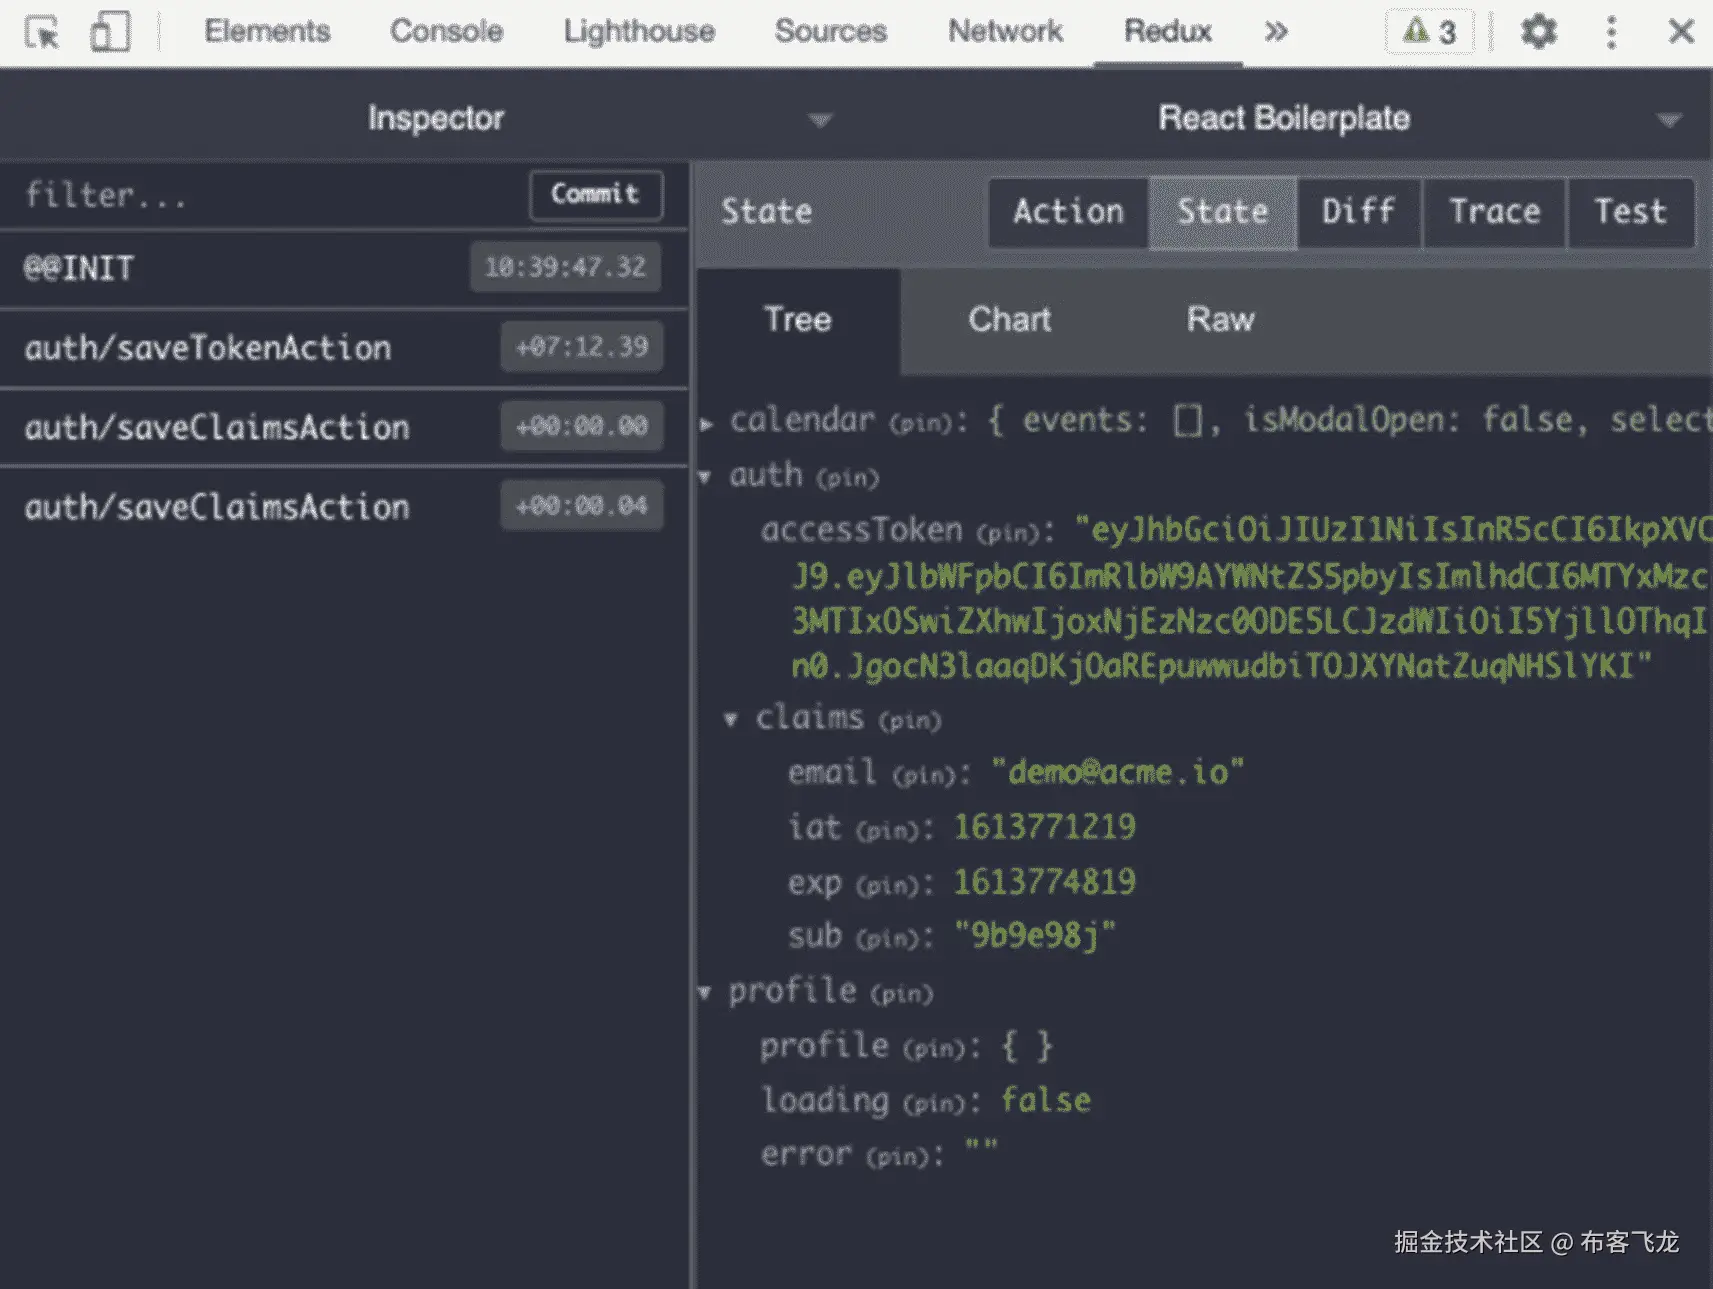Pin the sub key
This screenshot has height=1289, width=1713.
887,939
